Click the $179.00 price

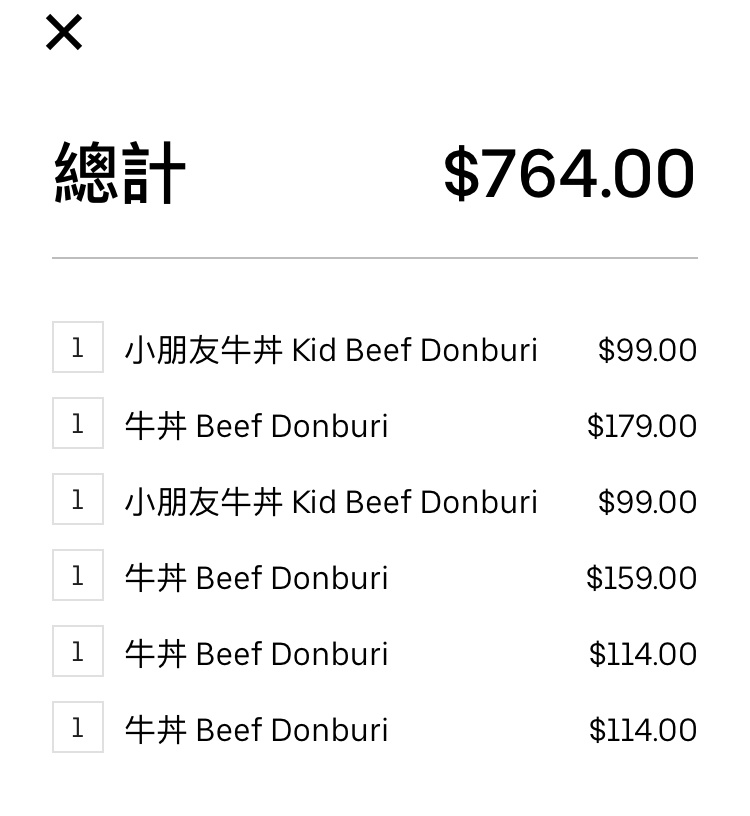pos(642,426)
